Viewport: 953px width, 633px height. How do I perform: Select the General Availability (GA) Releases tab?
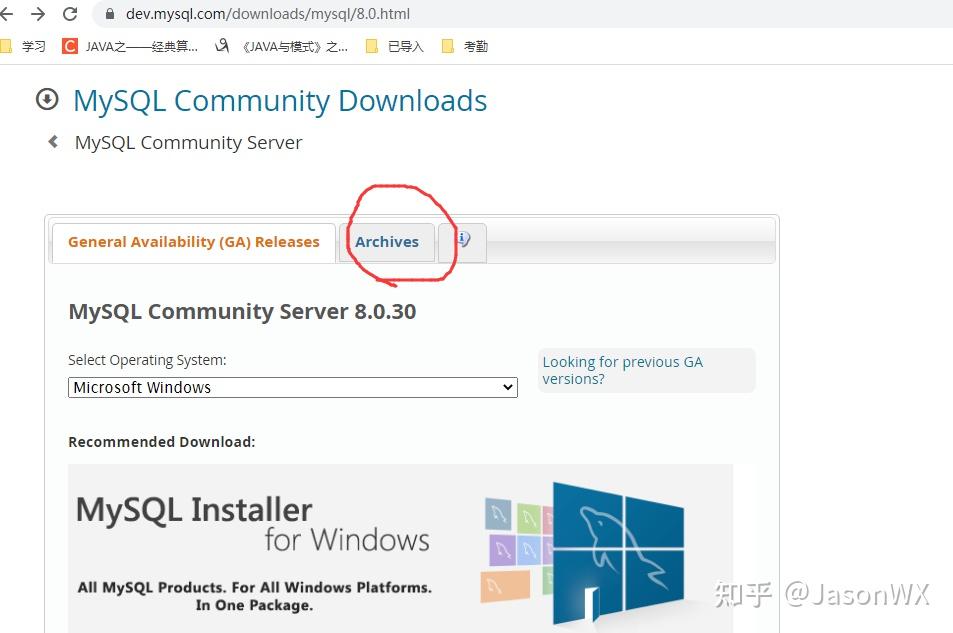[x=192, y=241]
